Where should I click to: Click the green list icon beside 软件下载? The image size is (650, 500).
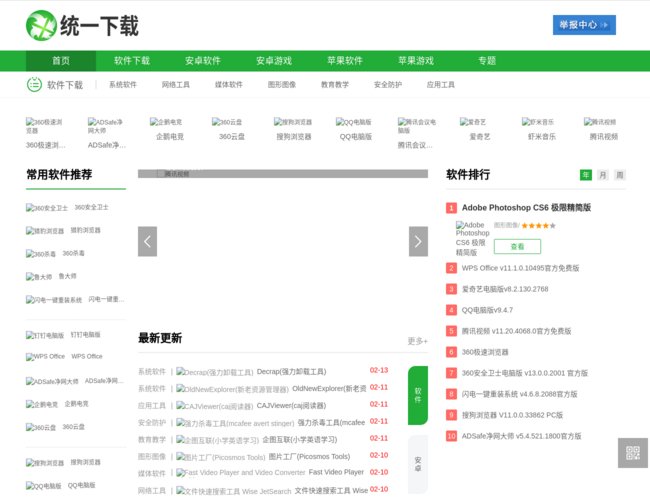[x=34, y=85]
